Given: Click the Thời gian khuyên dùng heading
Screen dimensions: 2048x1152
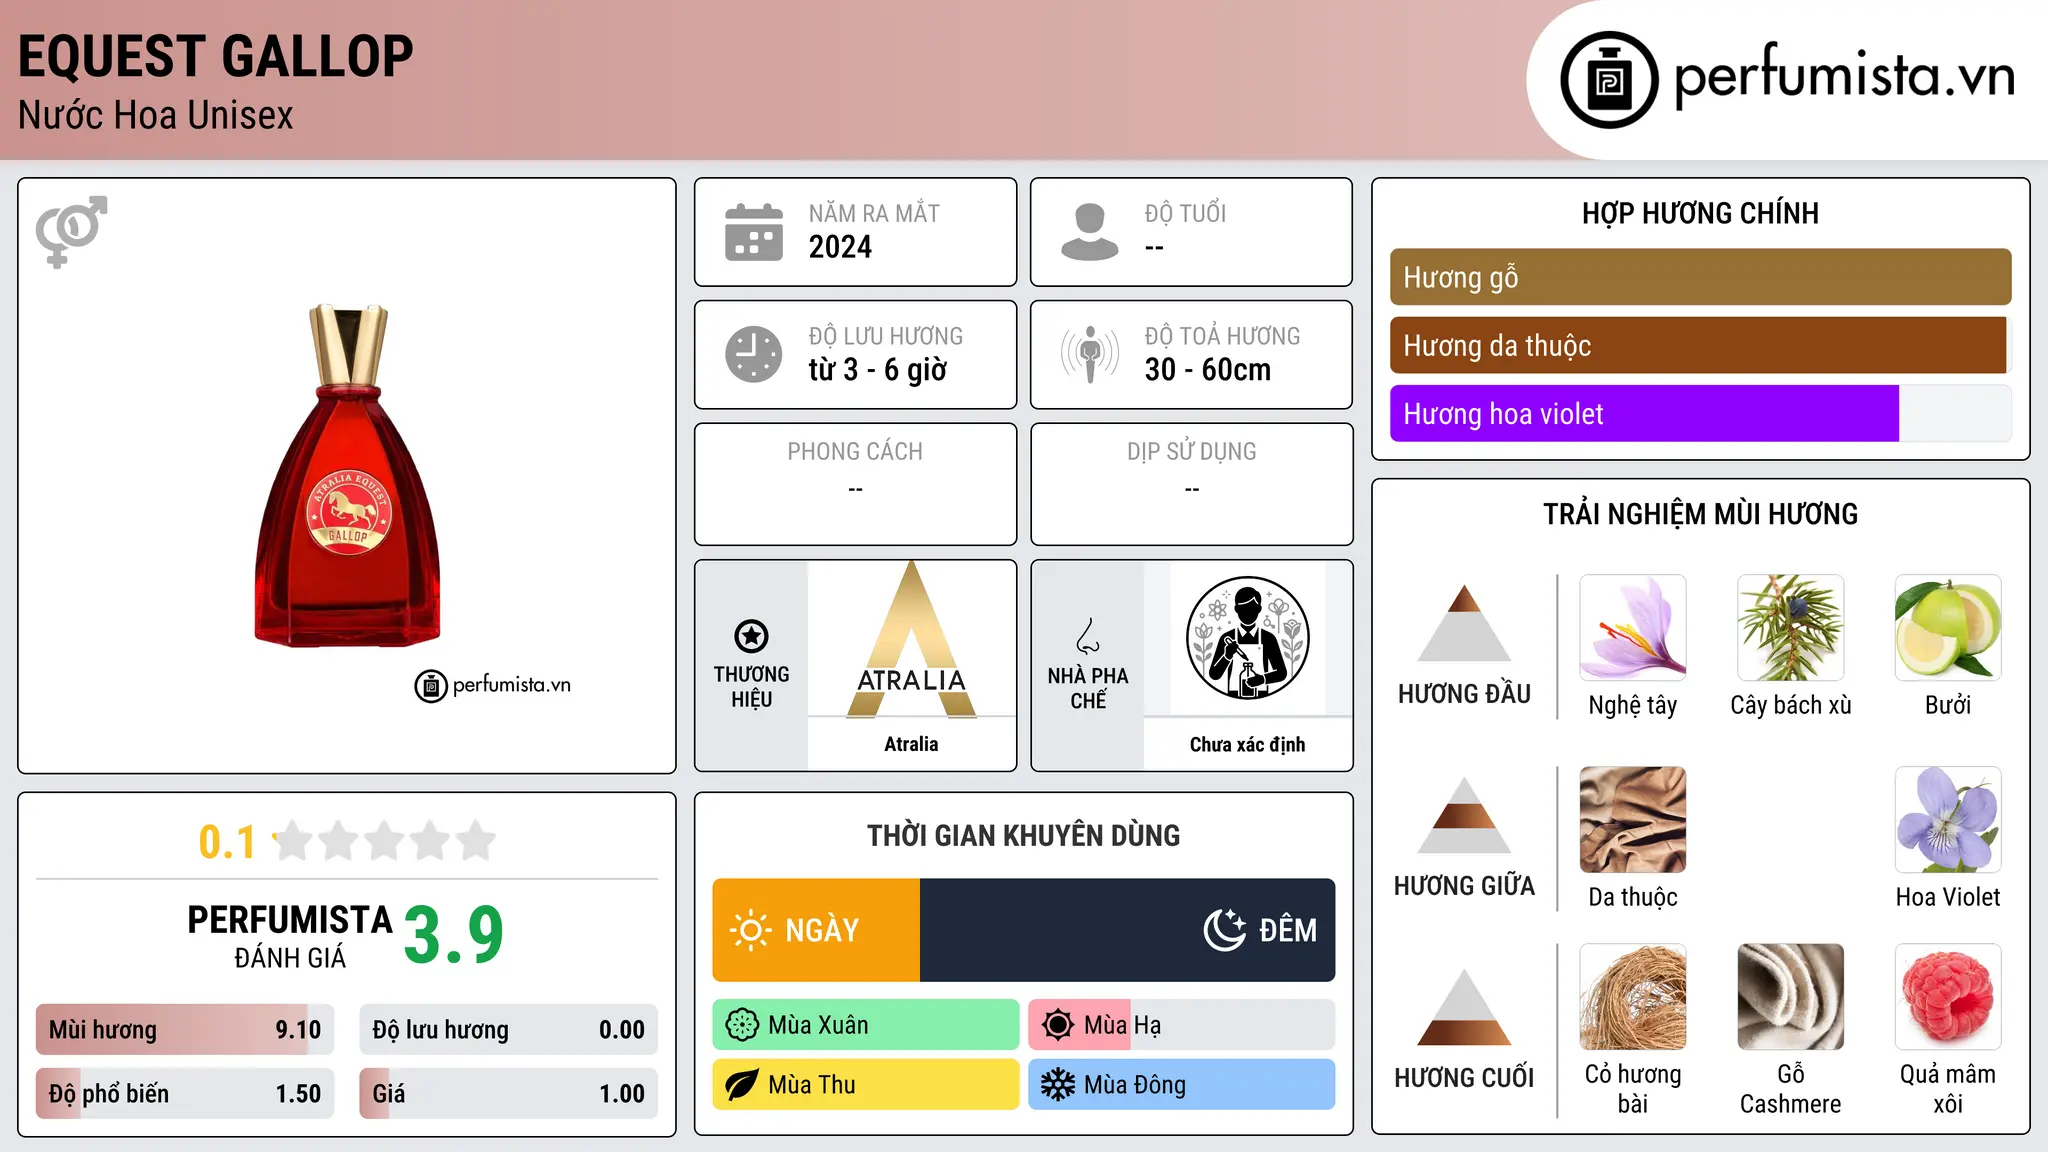Looking at the screenshot, I should click(1024, 835).
